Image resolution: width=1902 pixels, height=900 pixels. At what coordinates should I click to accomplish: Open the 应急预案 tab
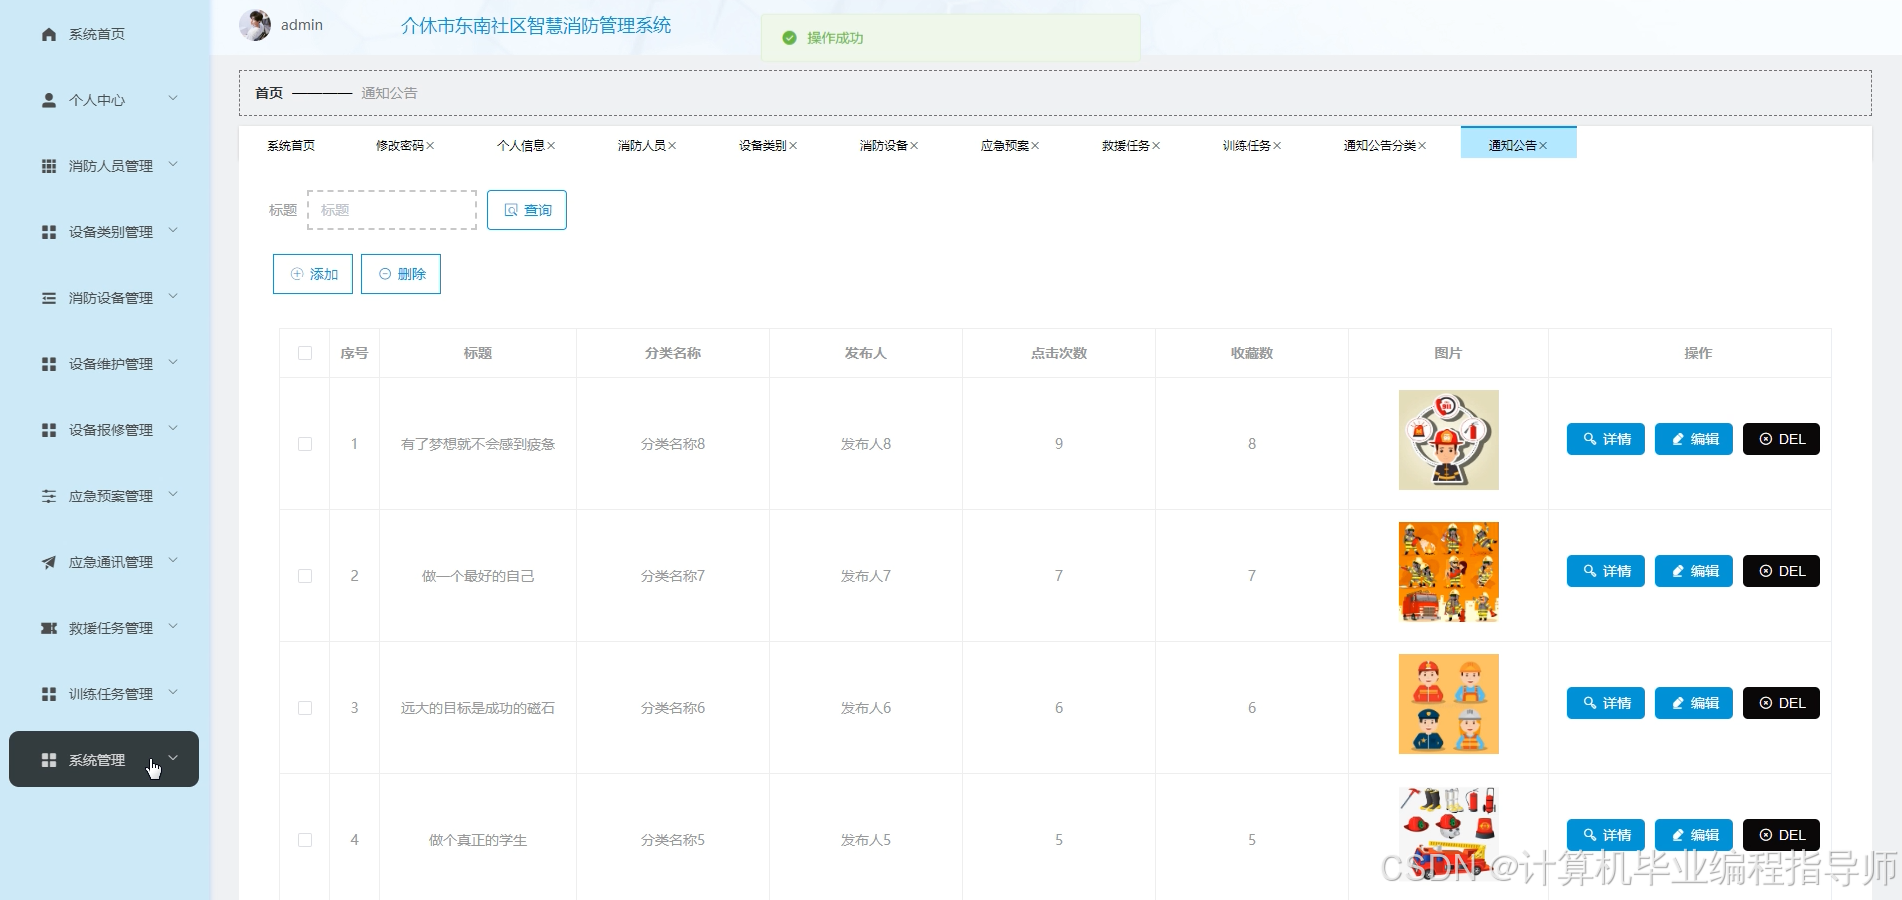tap(1005, 146)
